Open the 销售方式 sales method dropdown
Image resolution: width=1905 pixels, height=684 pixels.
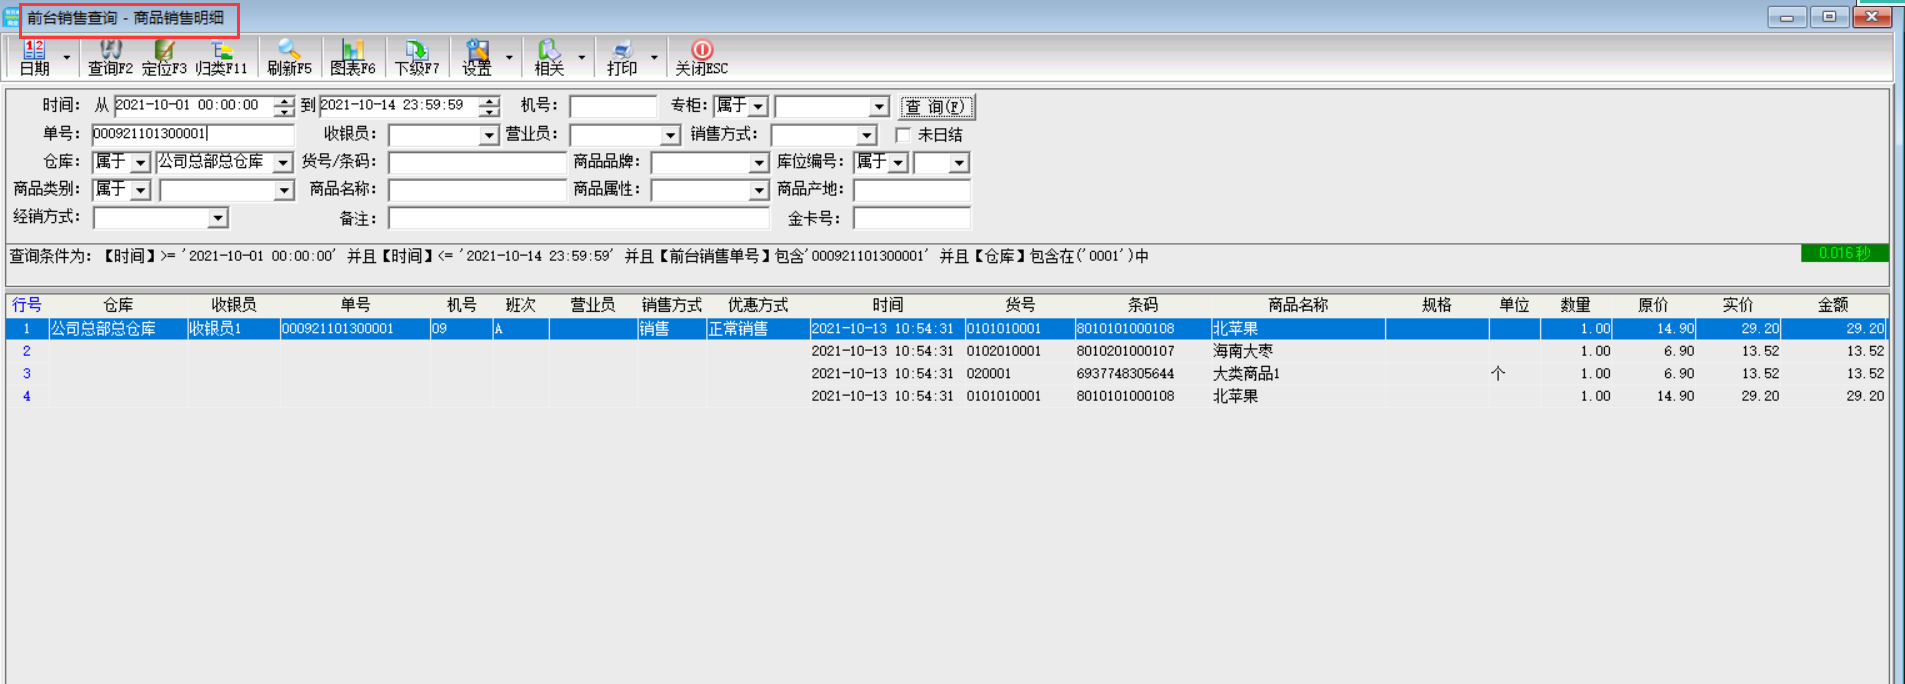866,135
